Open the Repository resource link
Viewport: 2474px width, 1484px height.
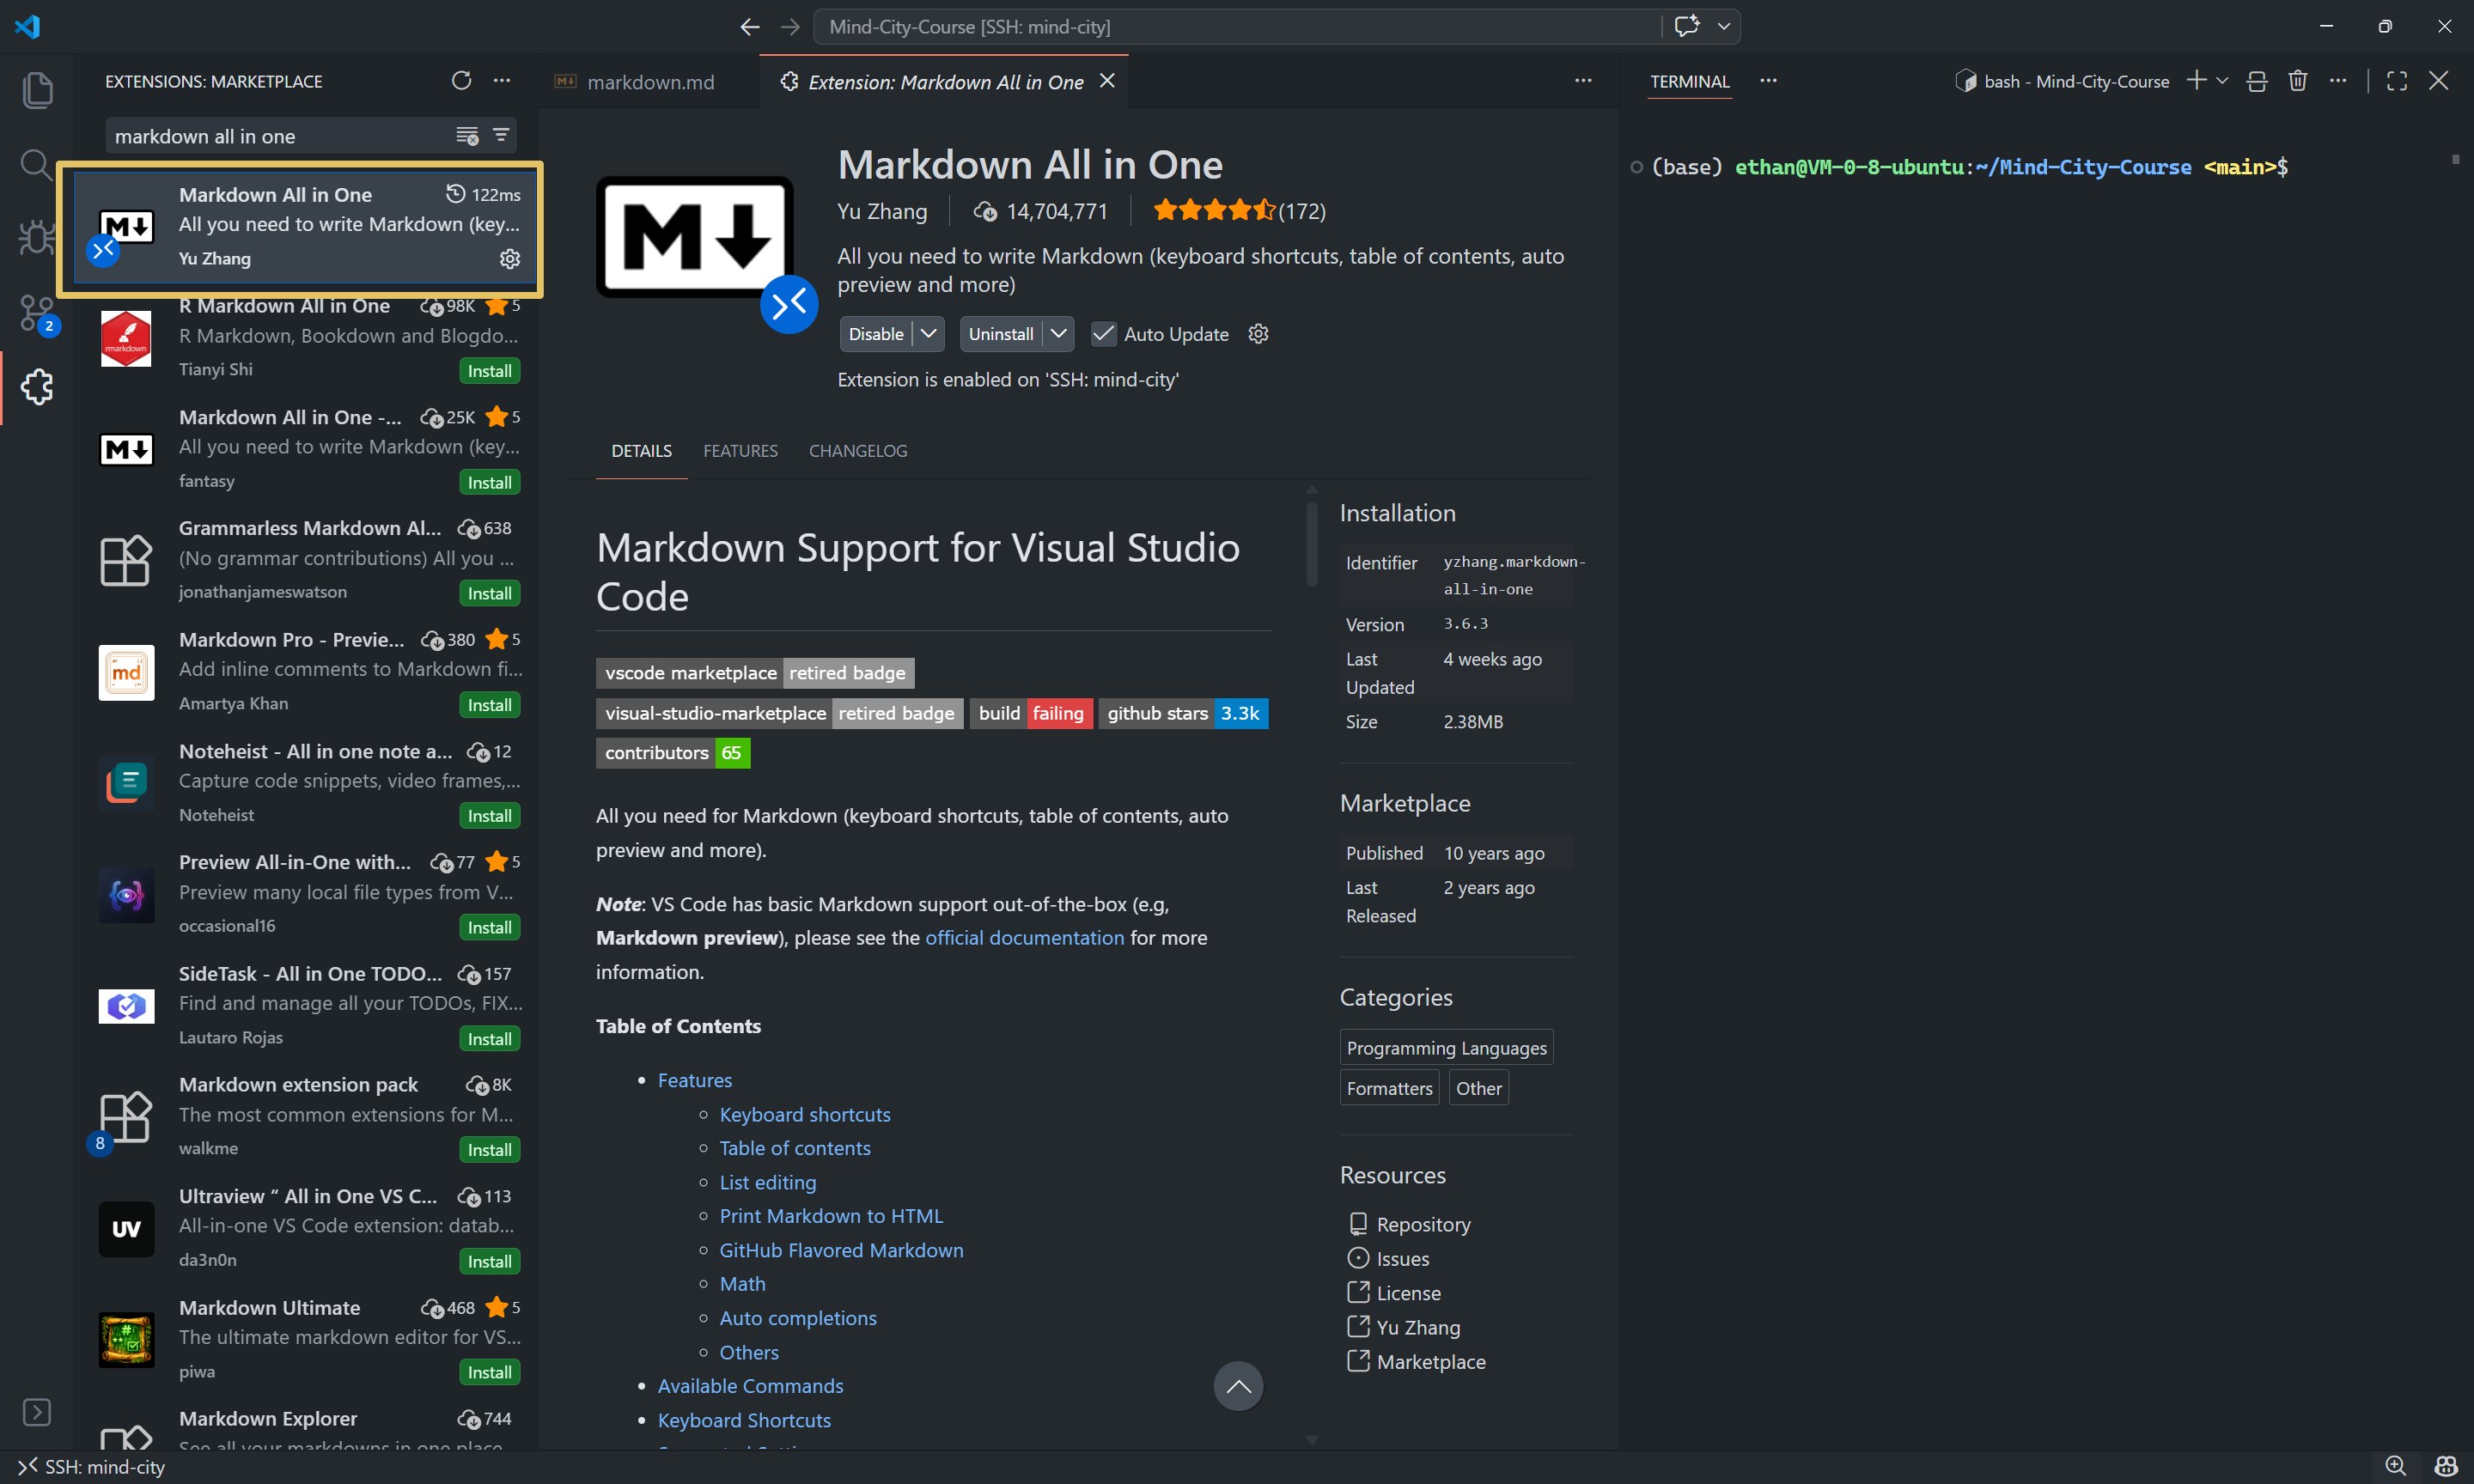[x=1423, y=1224]
